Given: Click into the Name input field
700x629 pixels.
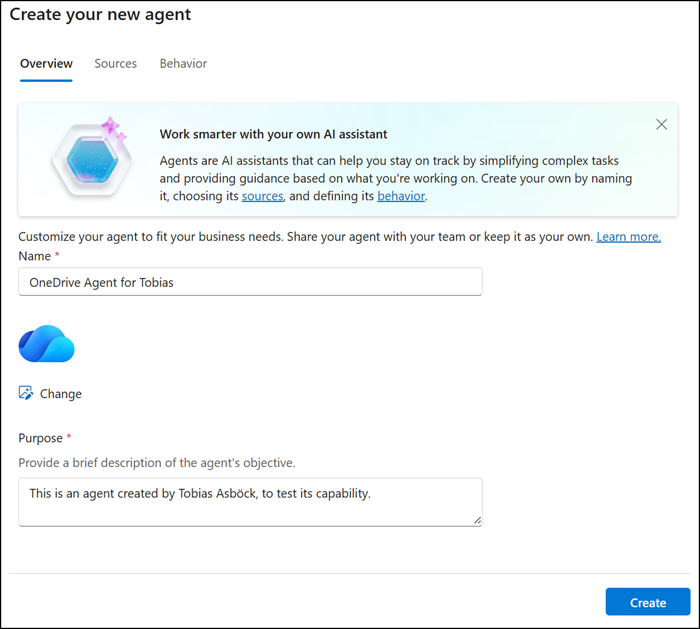Looking at the screenshot, I should 250,282.
